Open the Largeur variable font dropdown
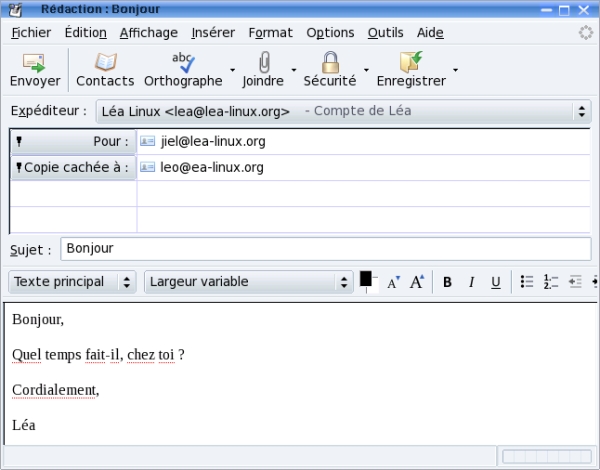The width and height of the screenshot is (600, 470). (249, 282)
